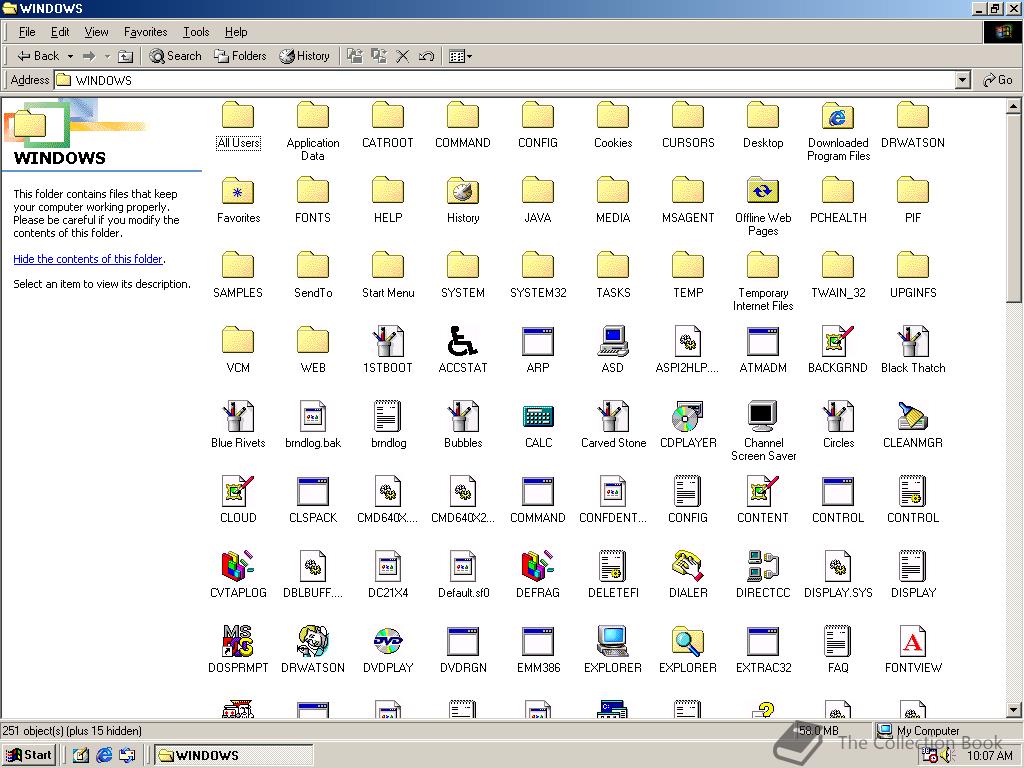
Task: Select the DRWATSON doctor program icon
Action: point(313,641)
